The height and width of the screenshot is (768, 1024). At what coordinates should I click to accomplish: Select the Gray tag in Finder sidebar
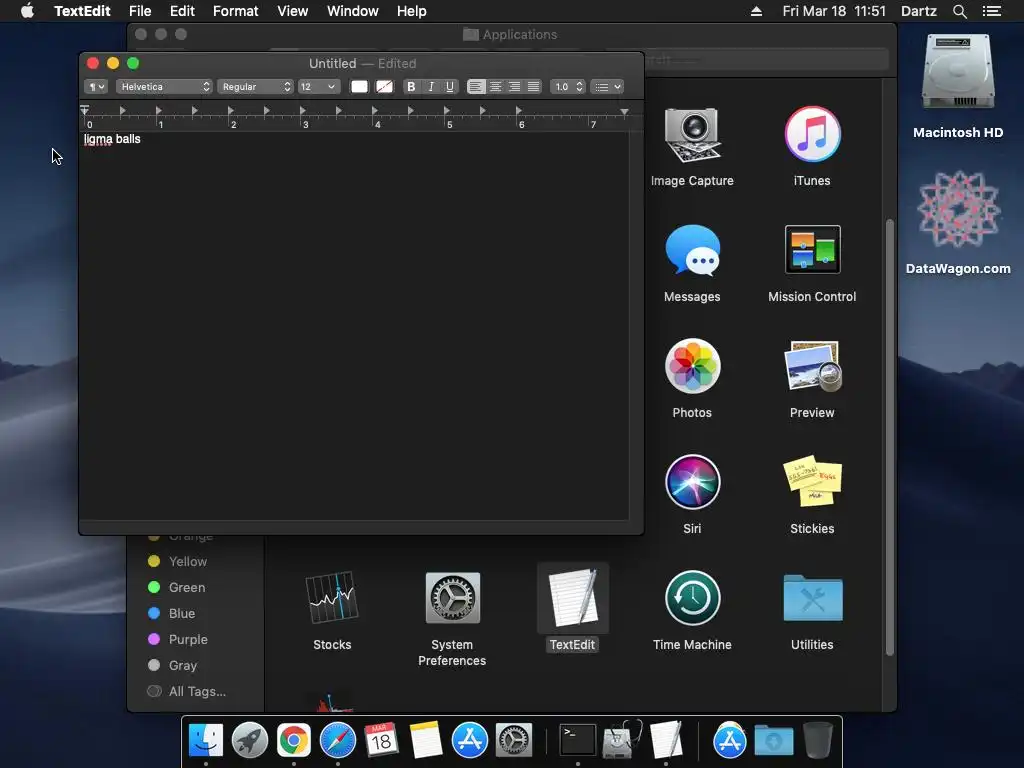(172, 665)
